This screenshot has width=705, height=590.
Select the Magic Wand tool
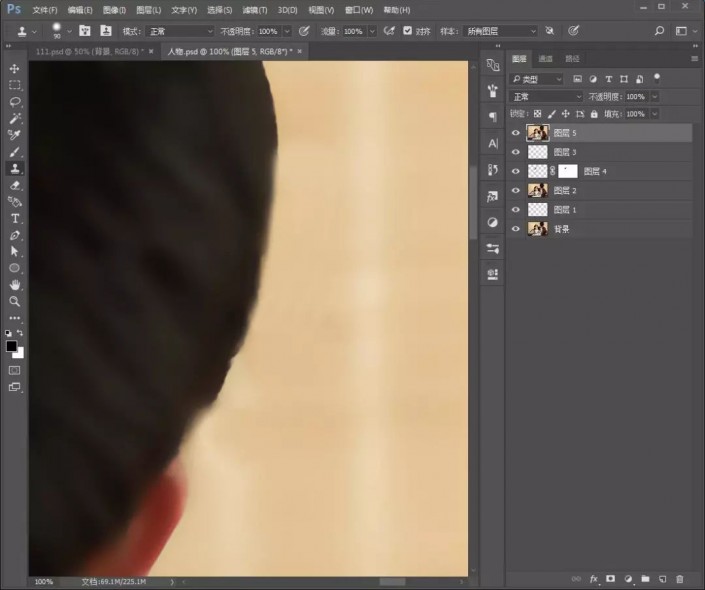[x=14, y=118]
